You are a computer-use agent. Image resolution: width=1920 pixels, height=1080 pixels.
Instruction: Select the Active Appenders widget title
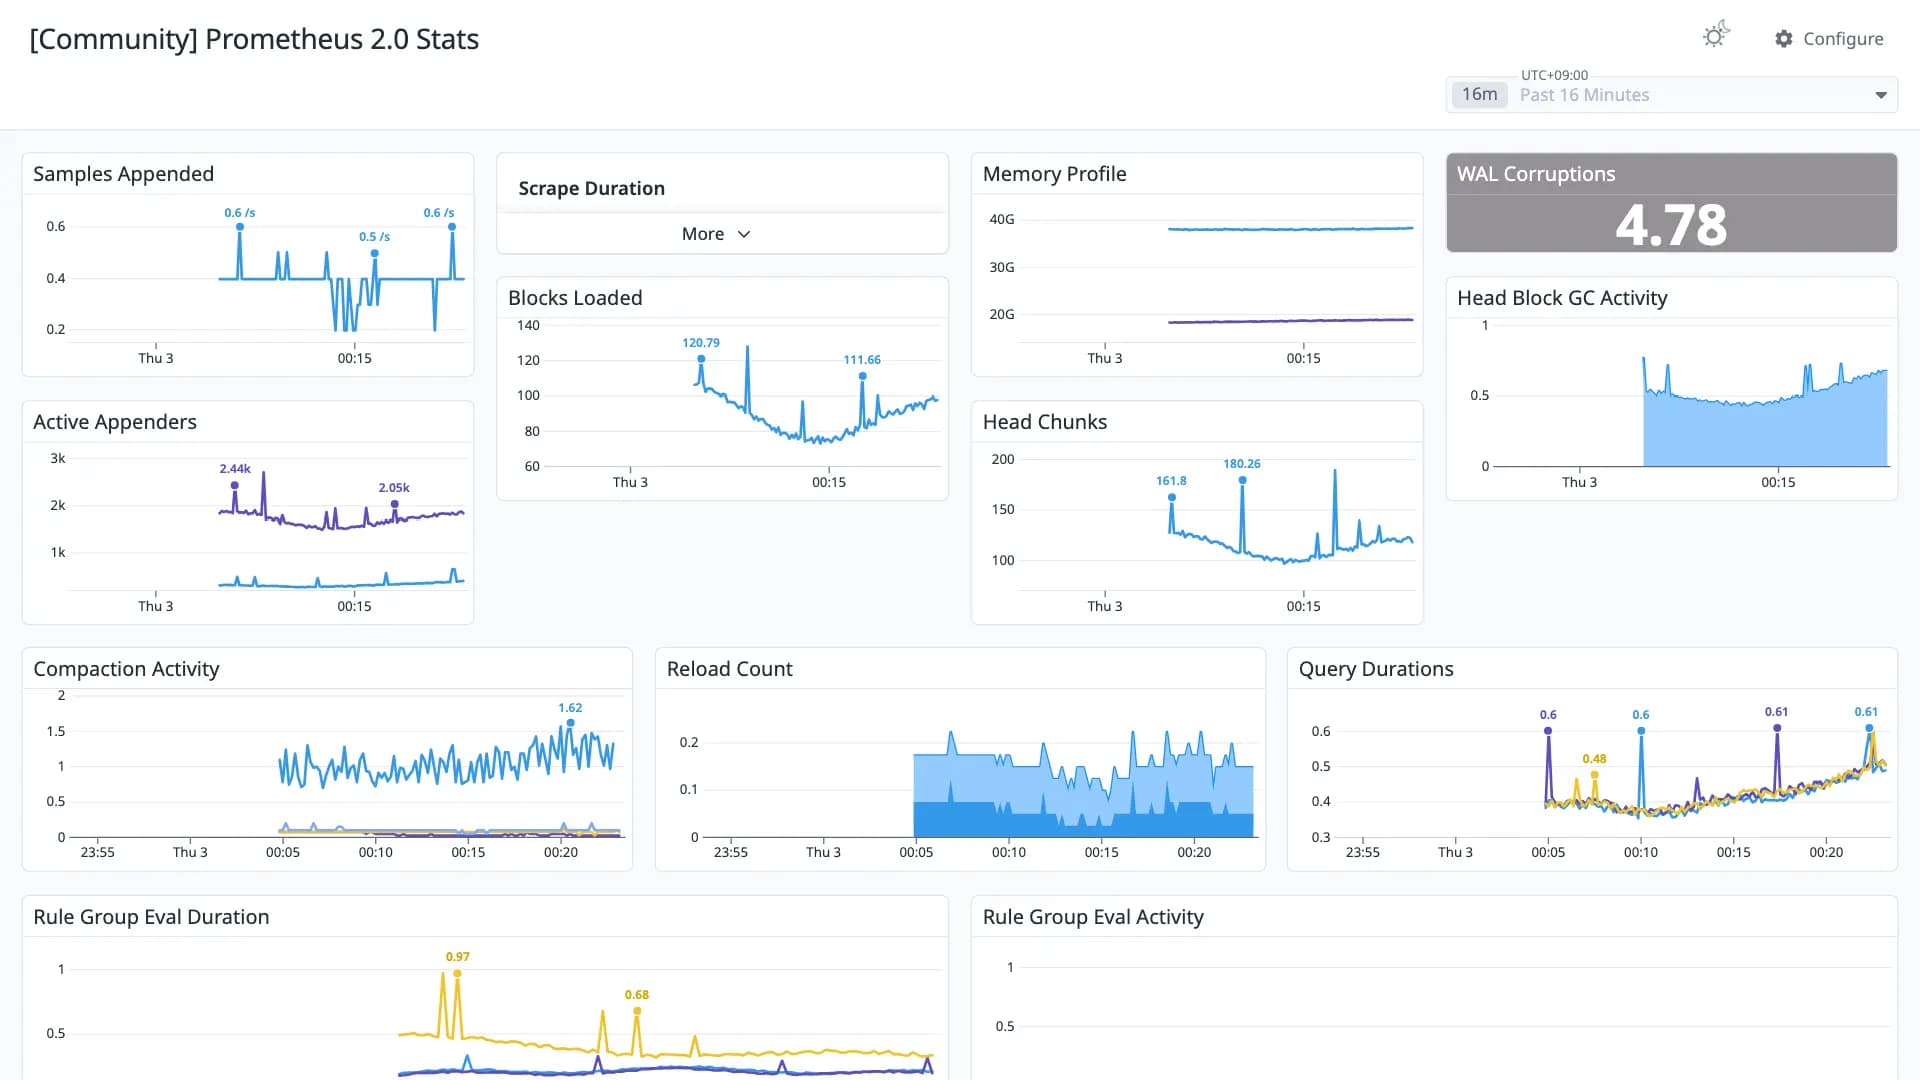click(x=115, y=422)
